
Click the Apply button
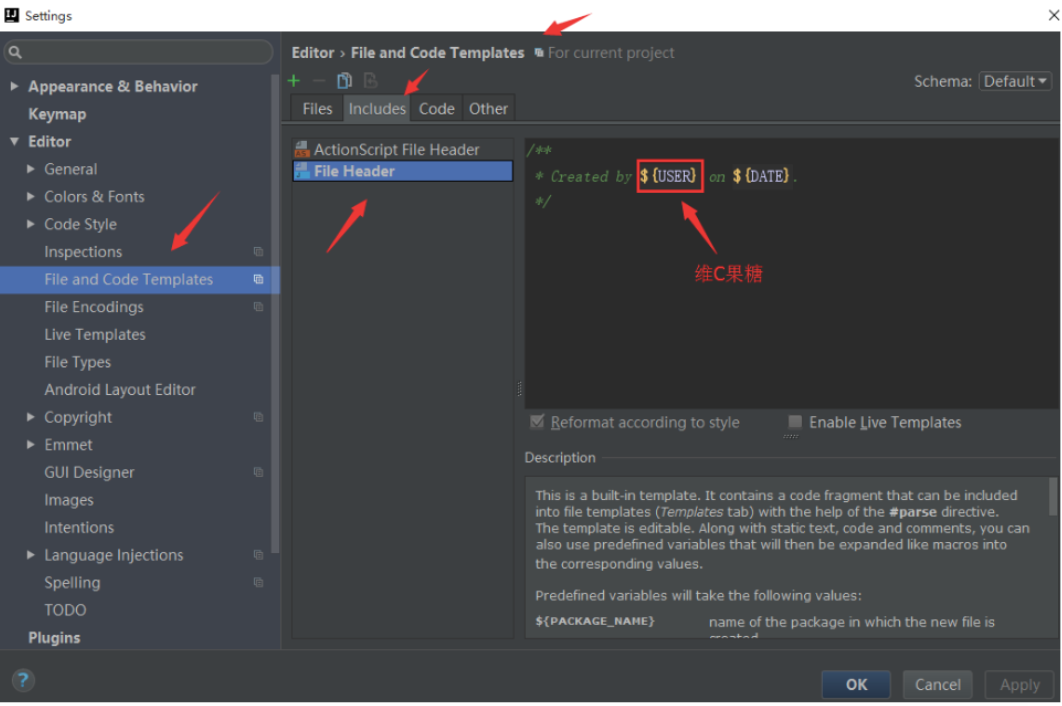[1019, 684]
